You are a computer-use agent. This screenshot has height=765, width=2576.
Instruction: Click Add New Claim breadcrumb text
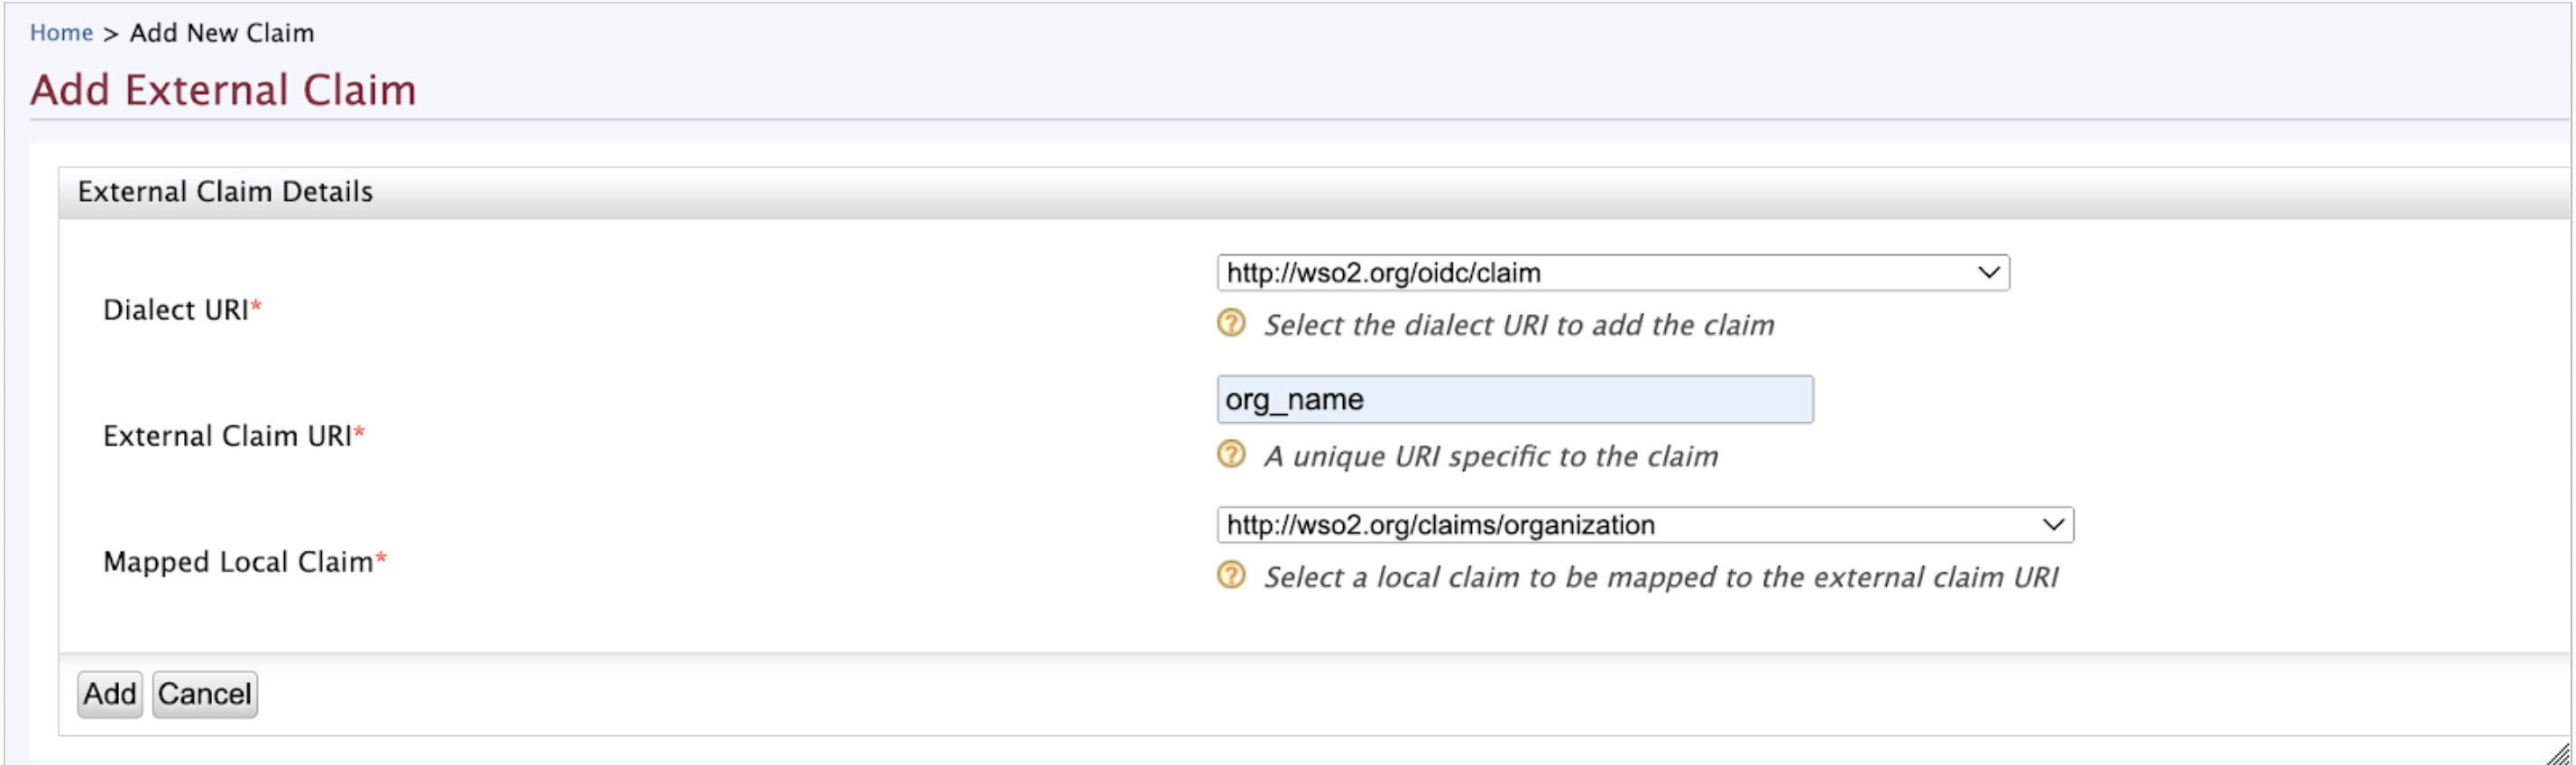(x=222, y=33)
